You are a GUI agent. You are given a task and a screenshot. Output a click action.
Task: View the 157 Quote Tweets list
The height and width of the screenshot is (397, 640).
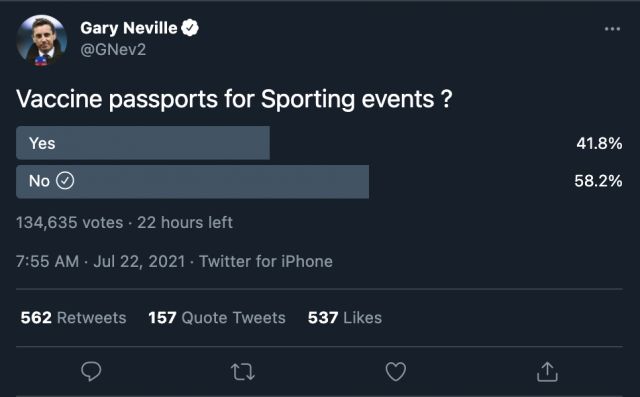217,317
